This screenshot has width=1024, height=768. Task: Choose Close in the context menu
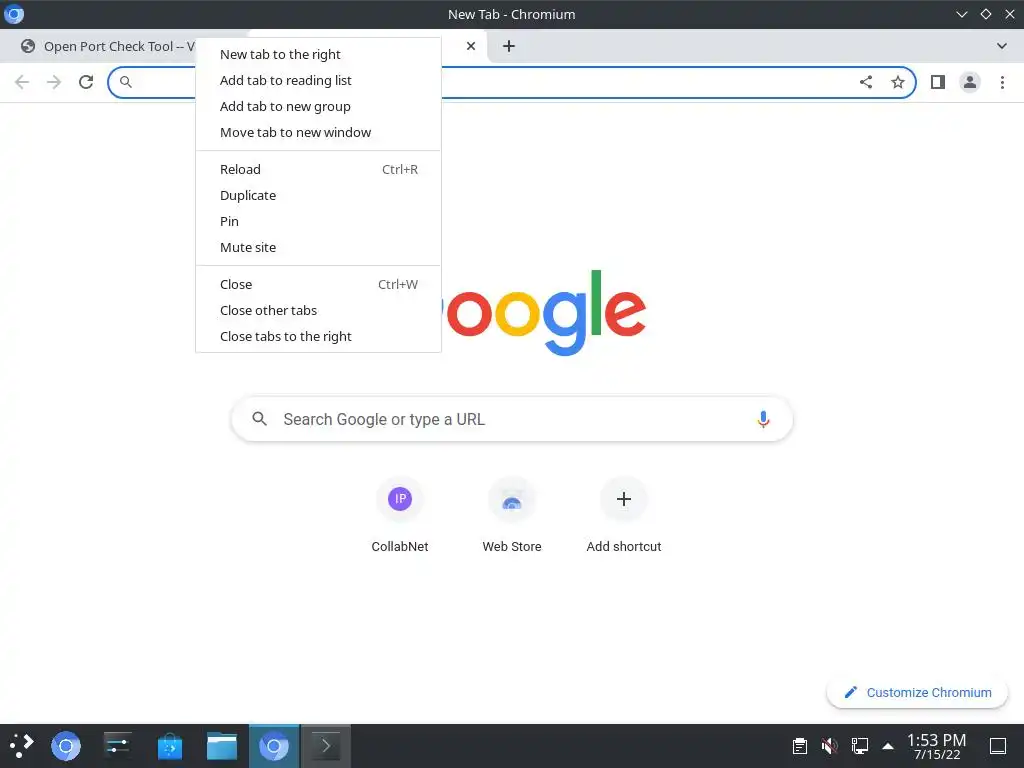click(318, 284)
